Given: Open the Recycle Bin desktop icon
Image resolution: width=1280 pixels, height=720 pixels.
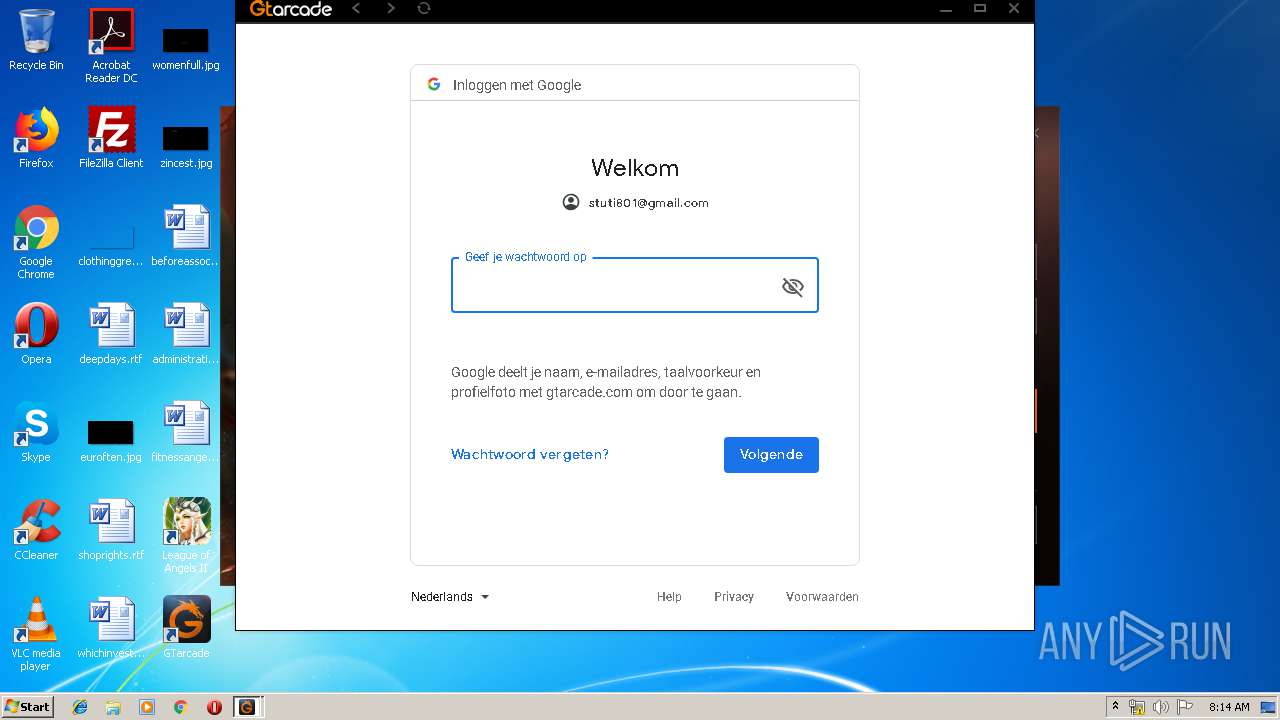Looking at the screenshot, I should (x=36, y=40).
